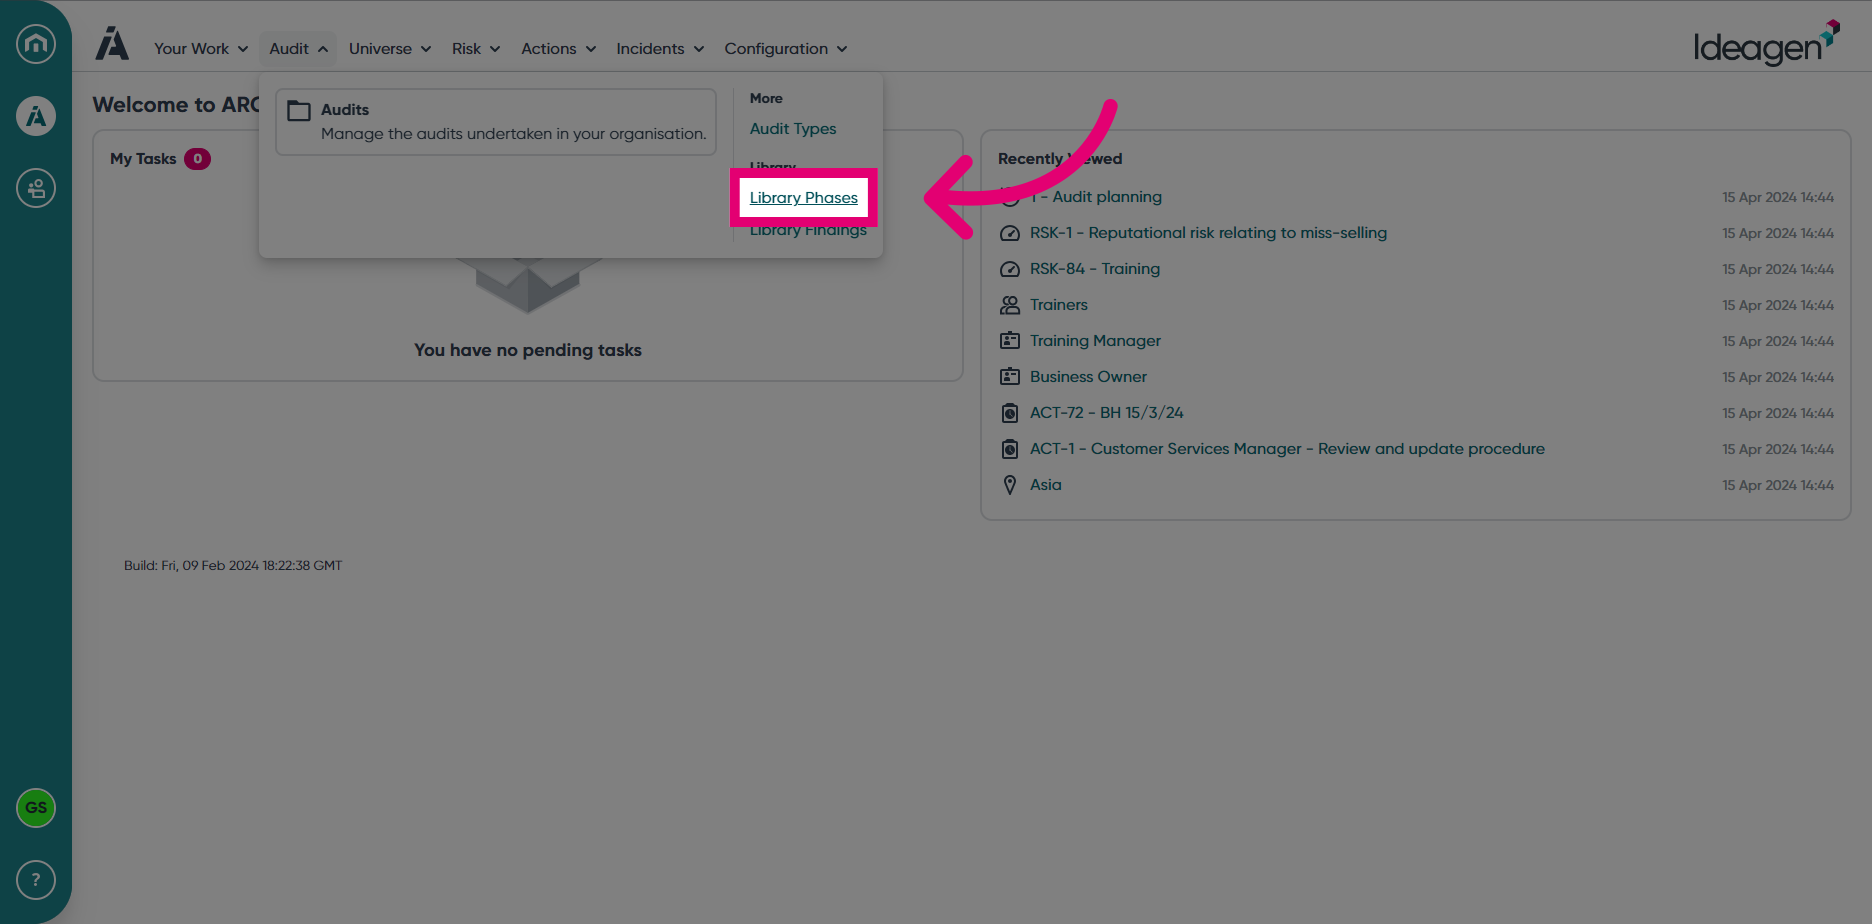Screen dimensions: 1872x924
Task: Click the ARC app icon in sidebar
Action: [x=36, y=116]
